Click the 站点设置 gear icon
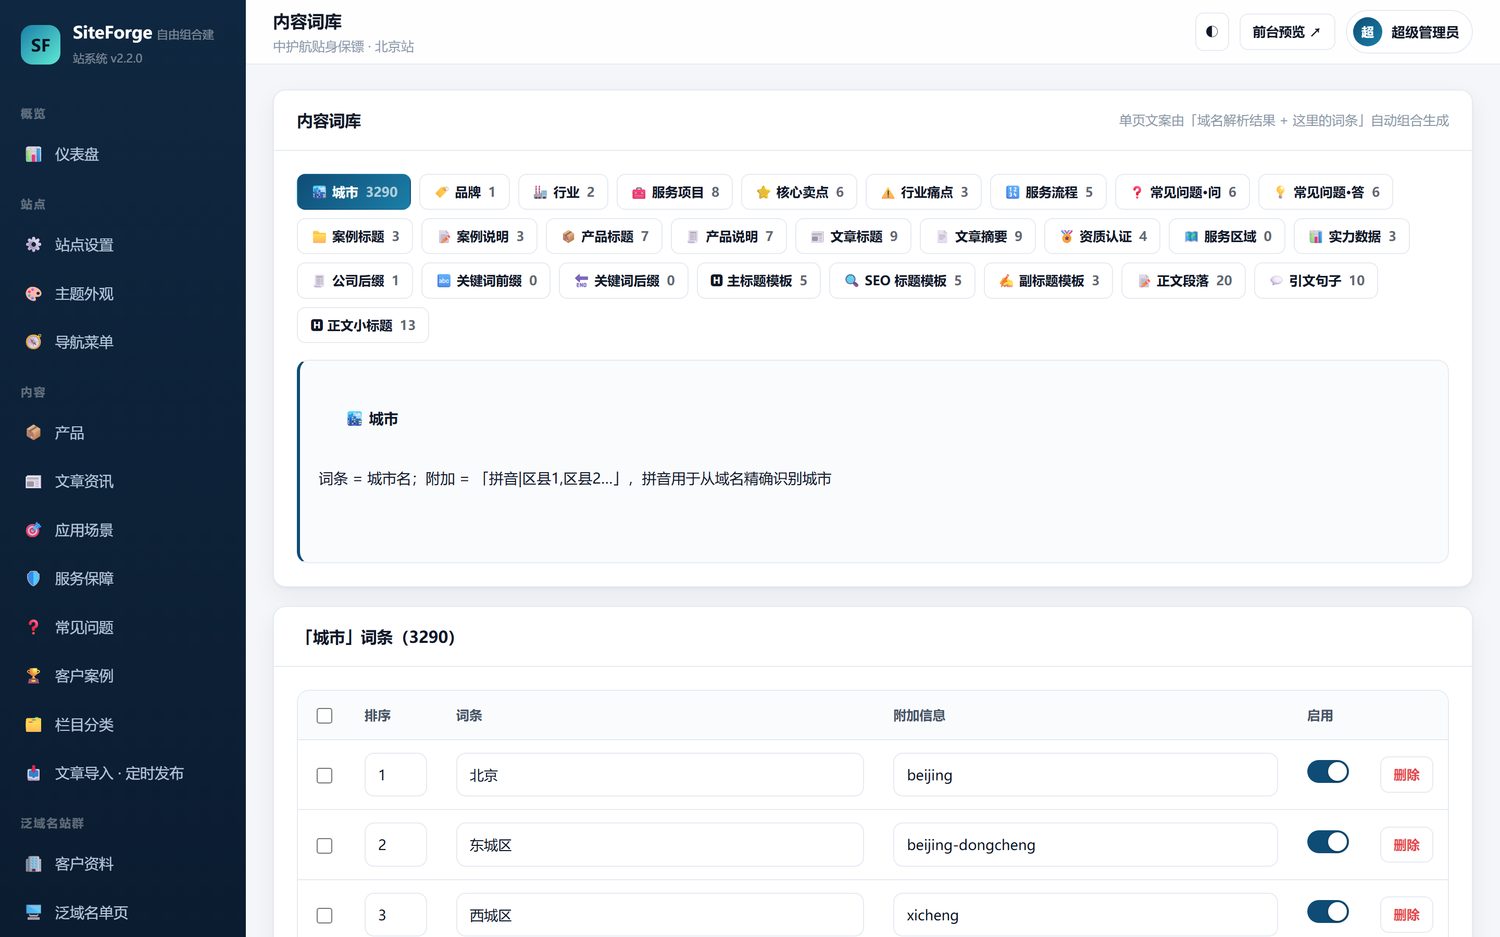The height and width of the screenshot is (937, 1500). pos(33,245)
